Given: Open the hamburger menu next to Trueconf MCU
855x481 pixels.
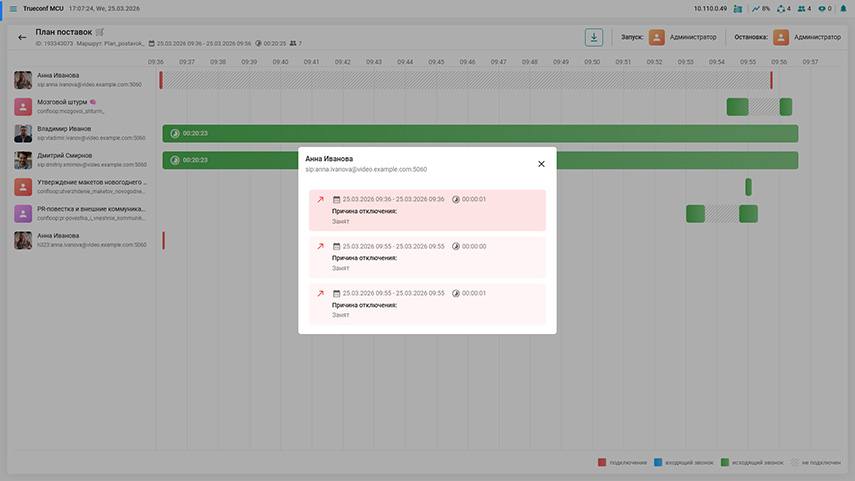Looking at the screenshot, I should [13, 8].
